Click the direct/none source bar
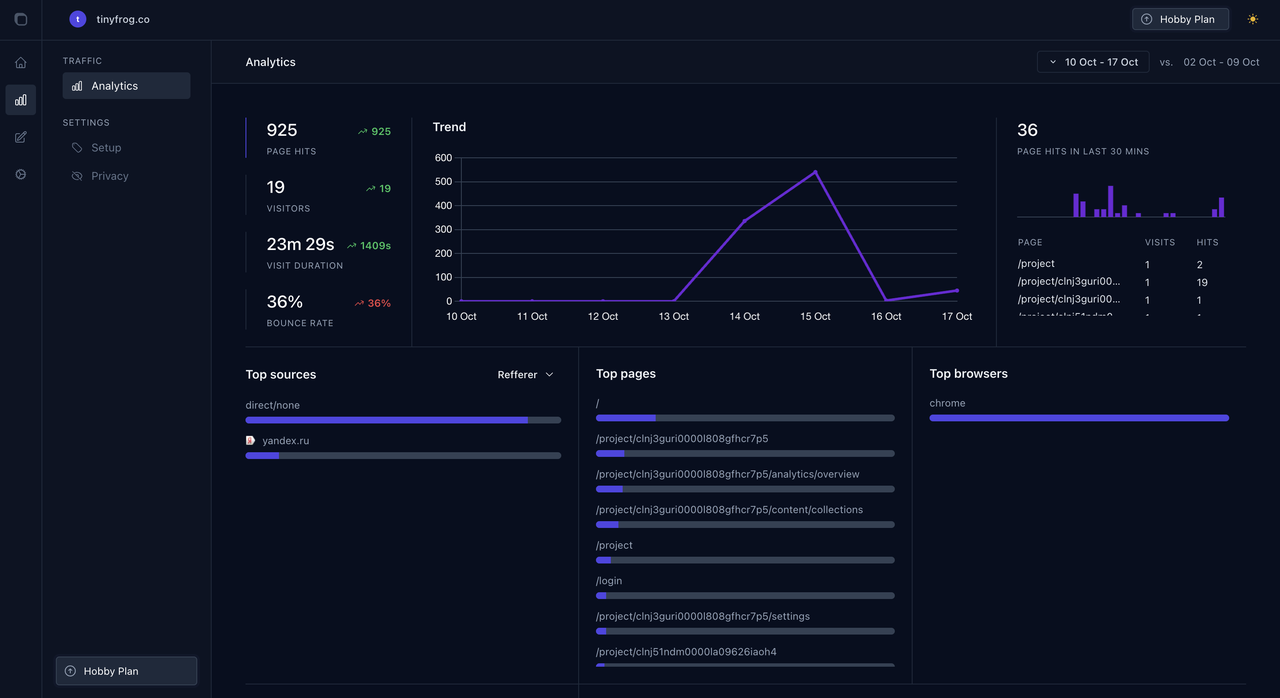The height and width of the screenshot is (698, 1280). (x=403, y=420)
